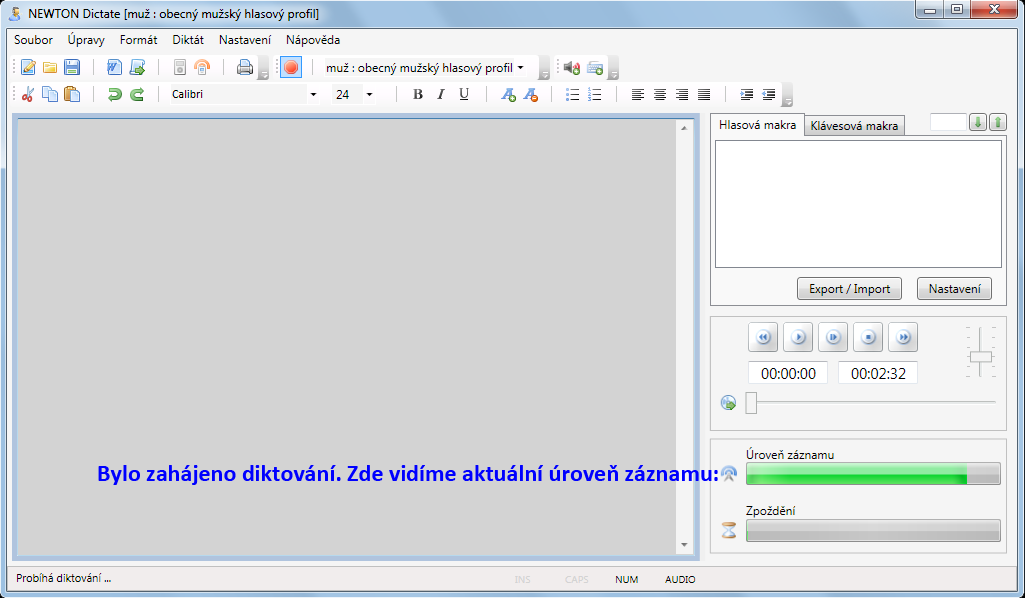
Task: Click the Export / Import button
Action: (849, 289)
